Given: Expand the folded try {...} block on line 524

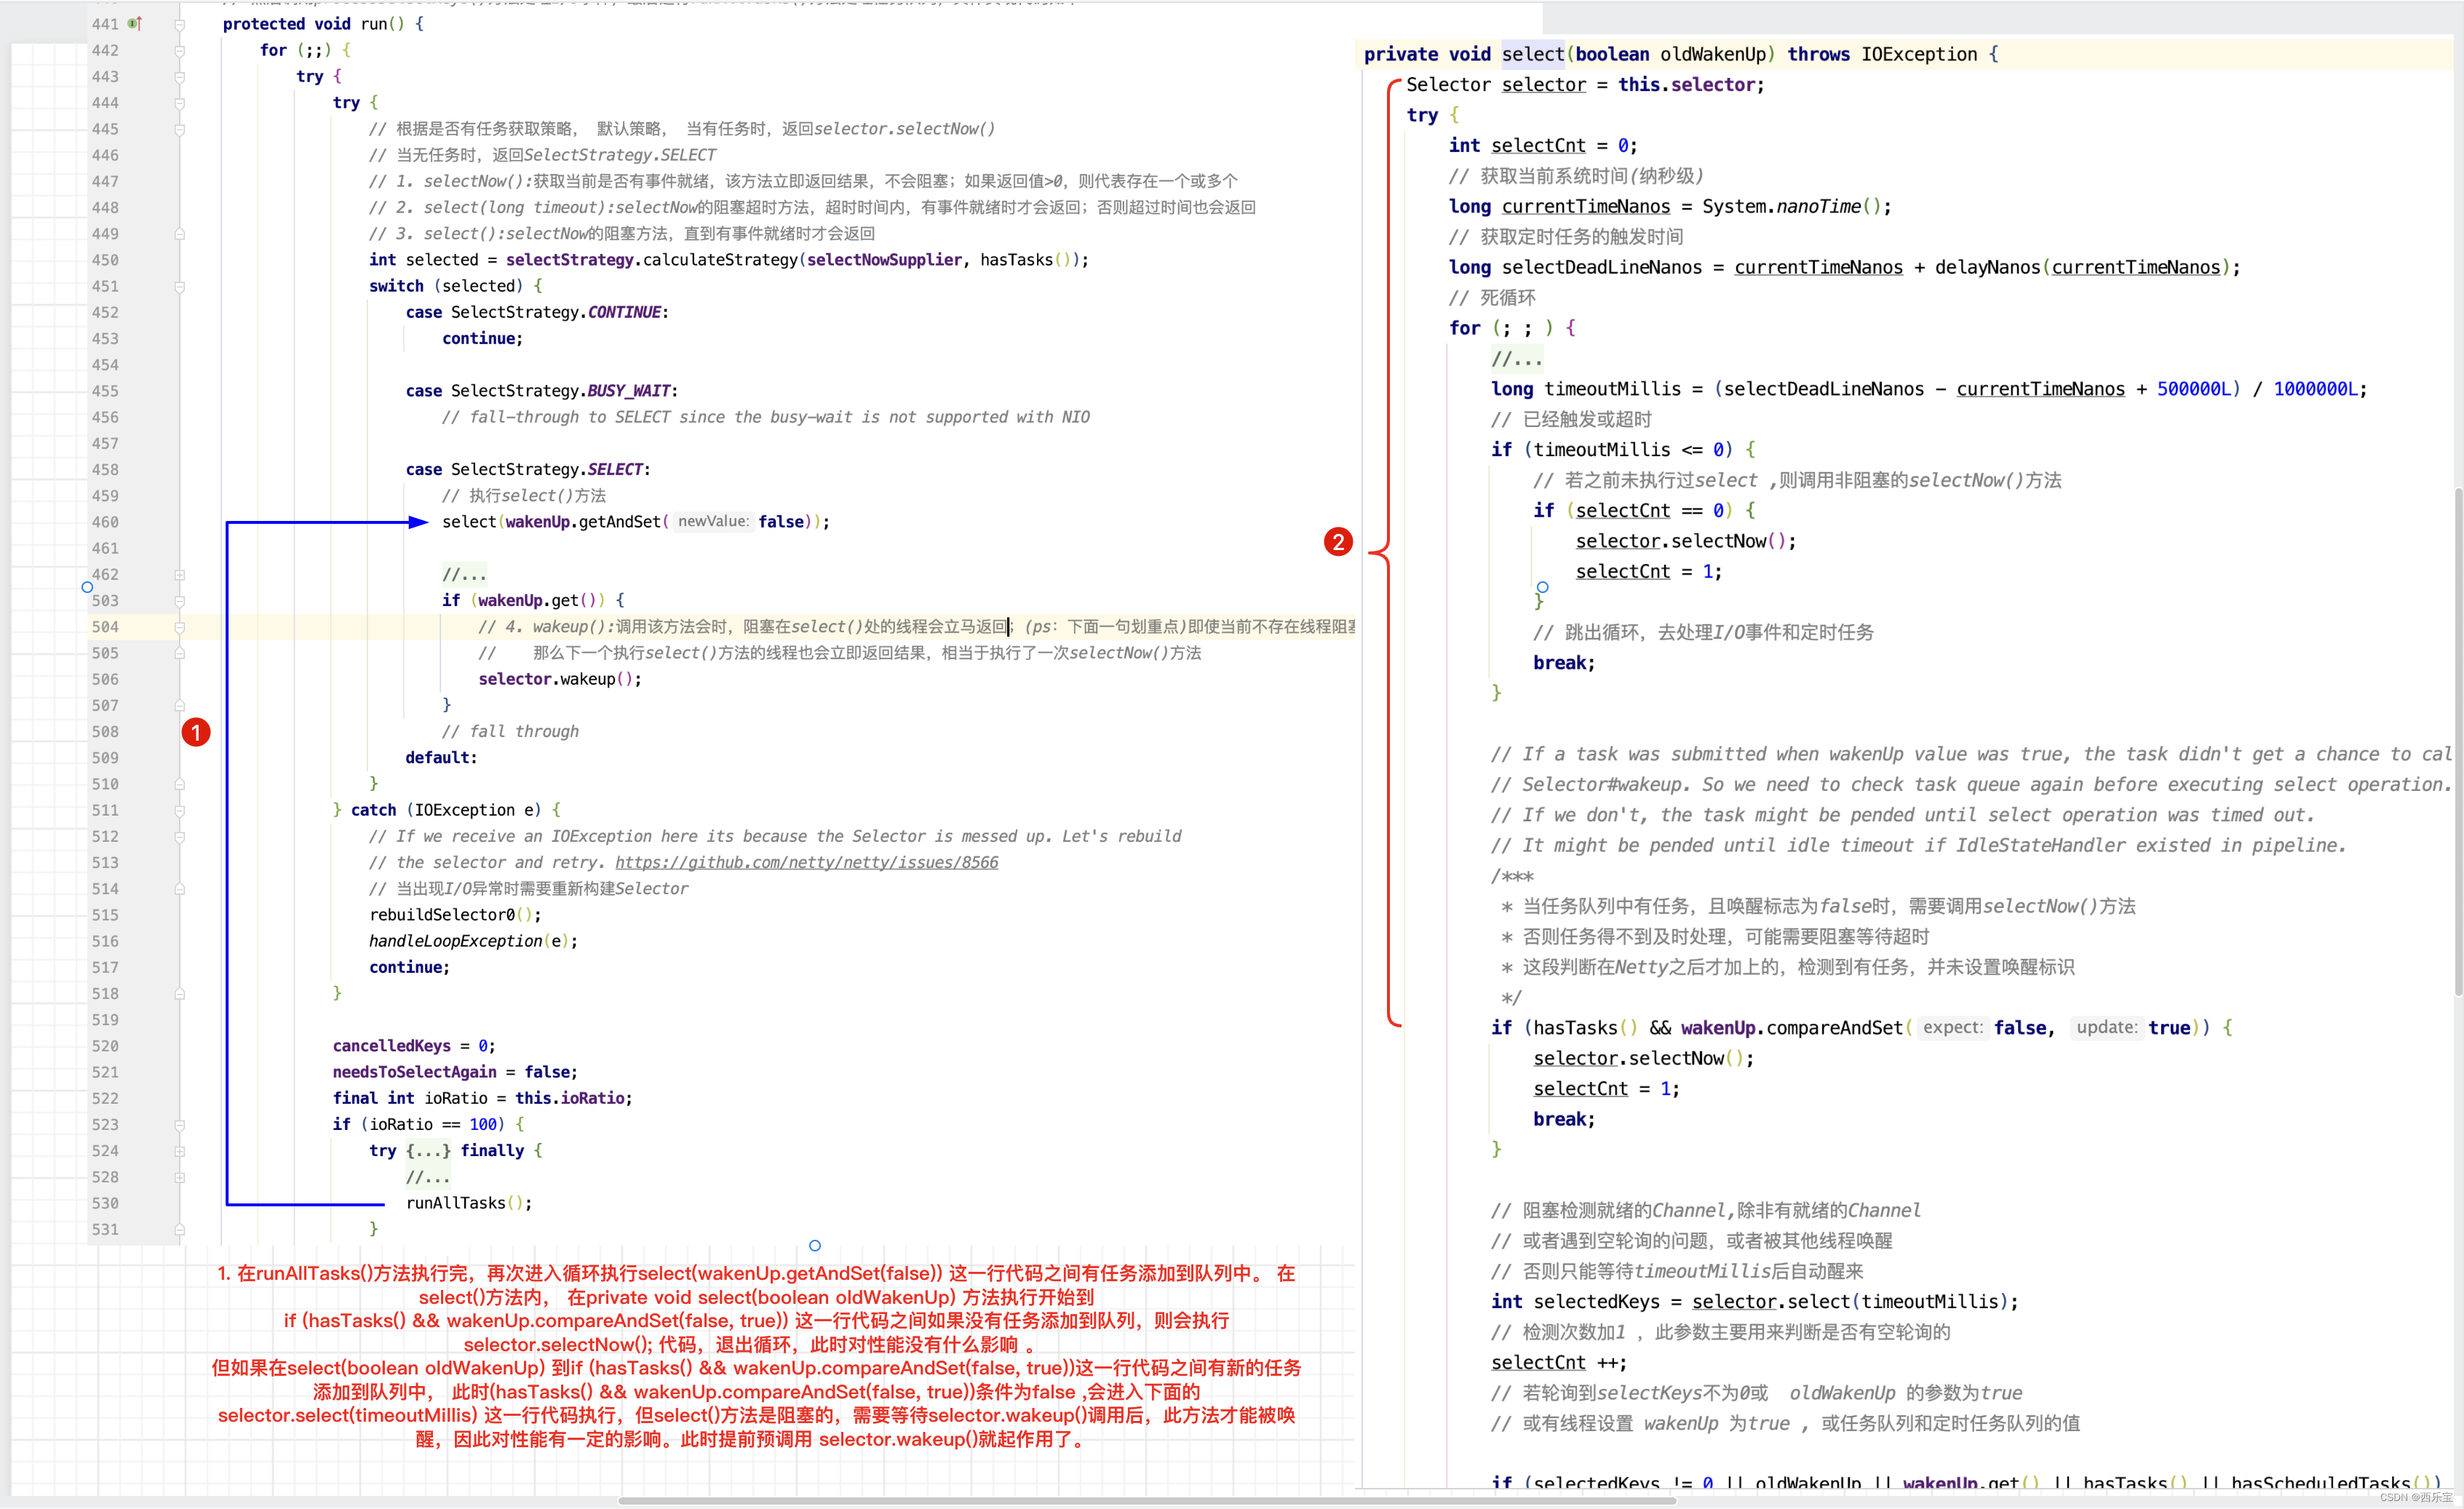Looking at the screenshot, I should (x=180, y=1151).
